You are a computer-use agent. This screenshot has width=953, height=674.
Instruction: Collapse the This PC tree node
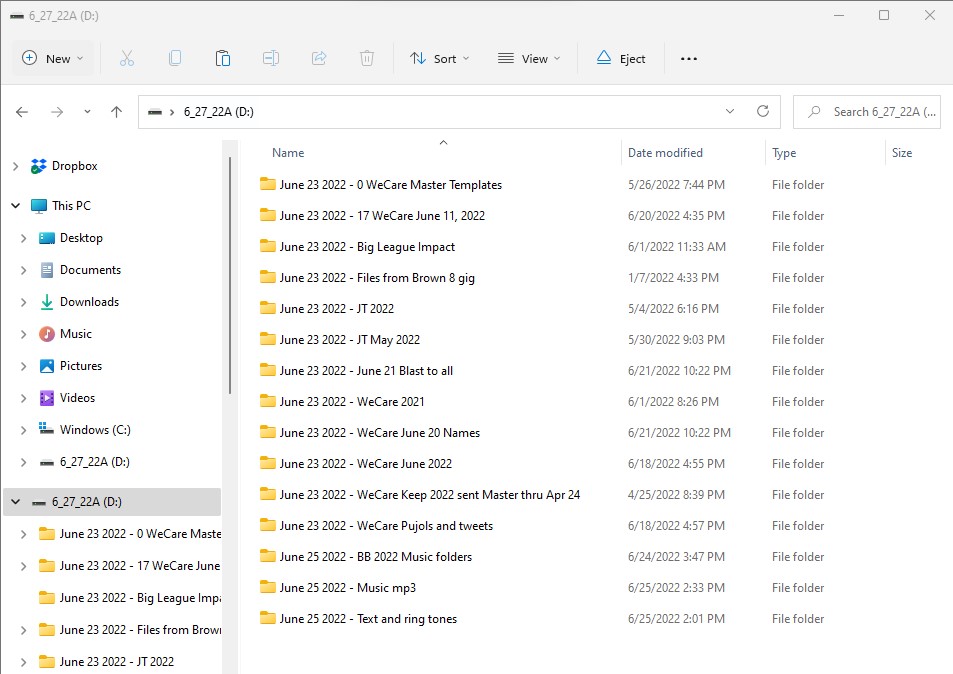pos(16,205)
